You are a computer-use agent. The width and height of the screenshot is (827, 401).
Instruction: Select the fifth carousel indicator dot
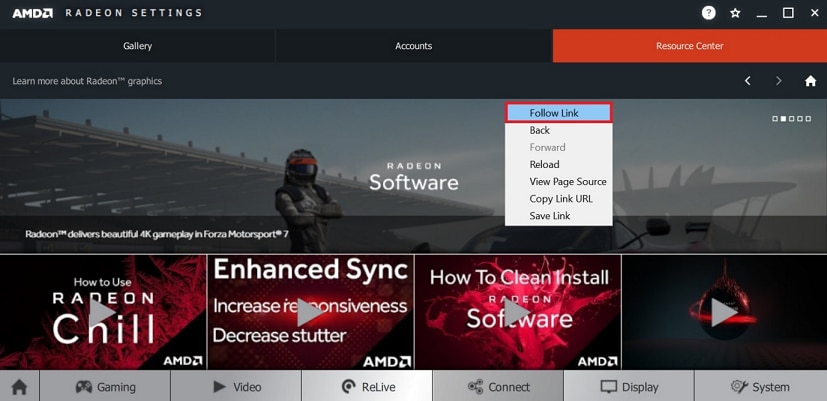coord(808,119)
